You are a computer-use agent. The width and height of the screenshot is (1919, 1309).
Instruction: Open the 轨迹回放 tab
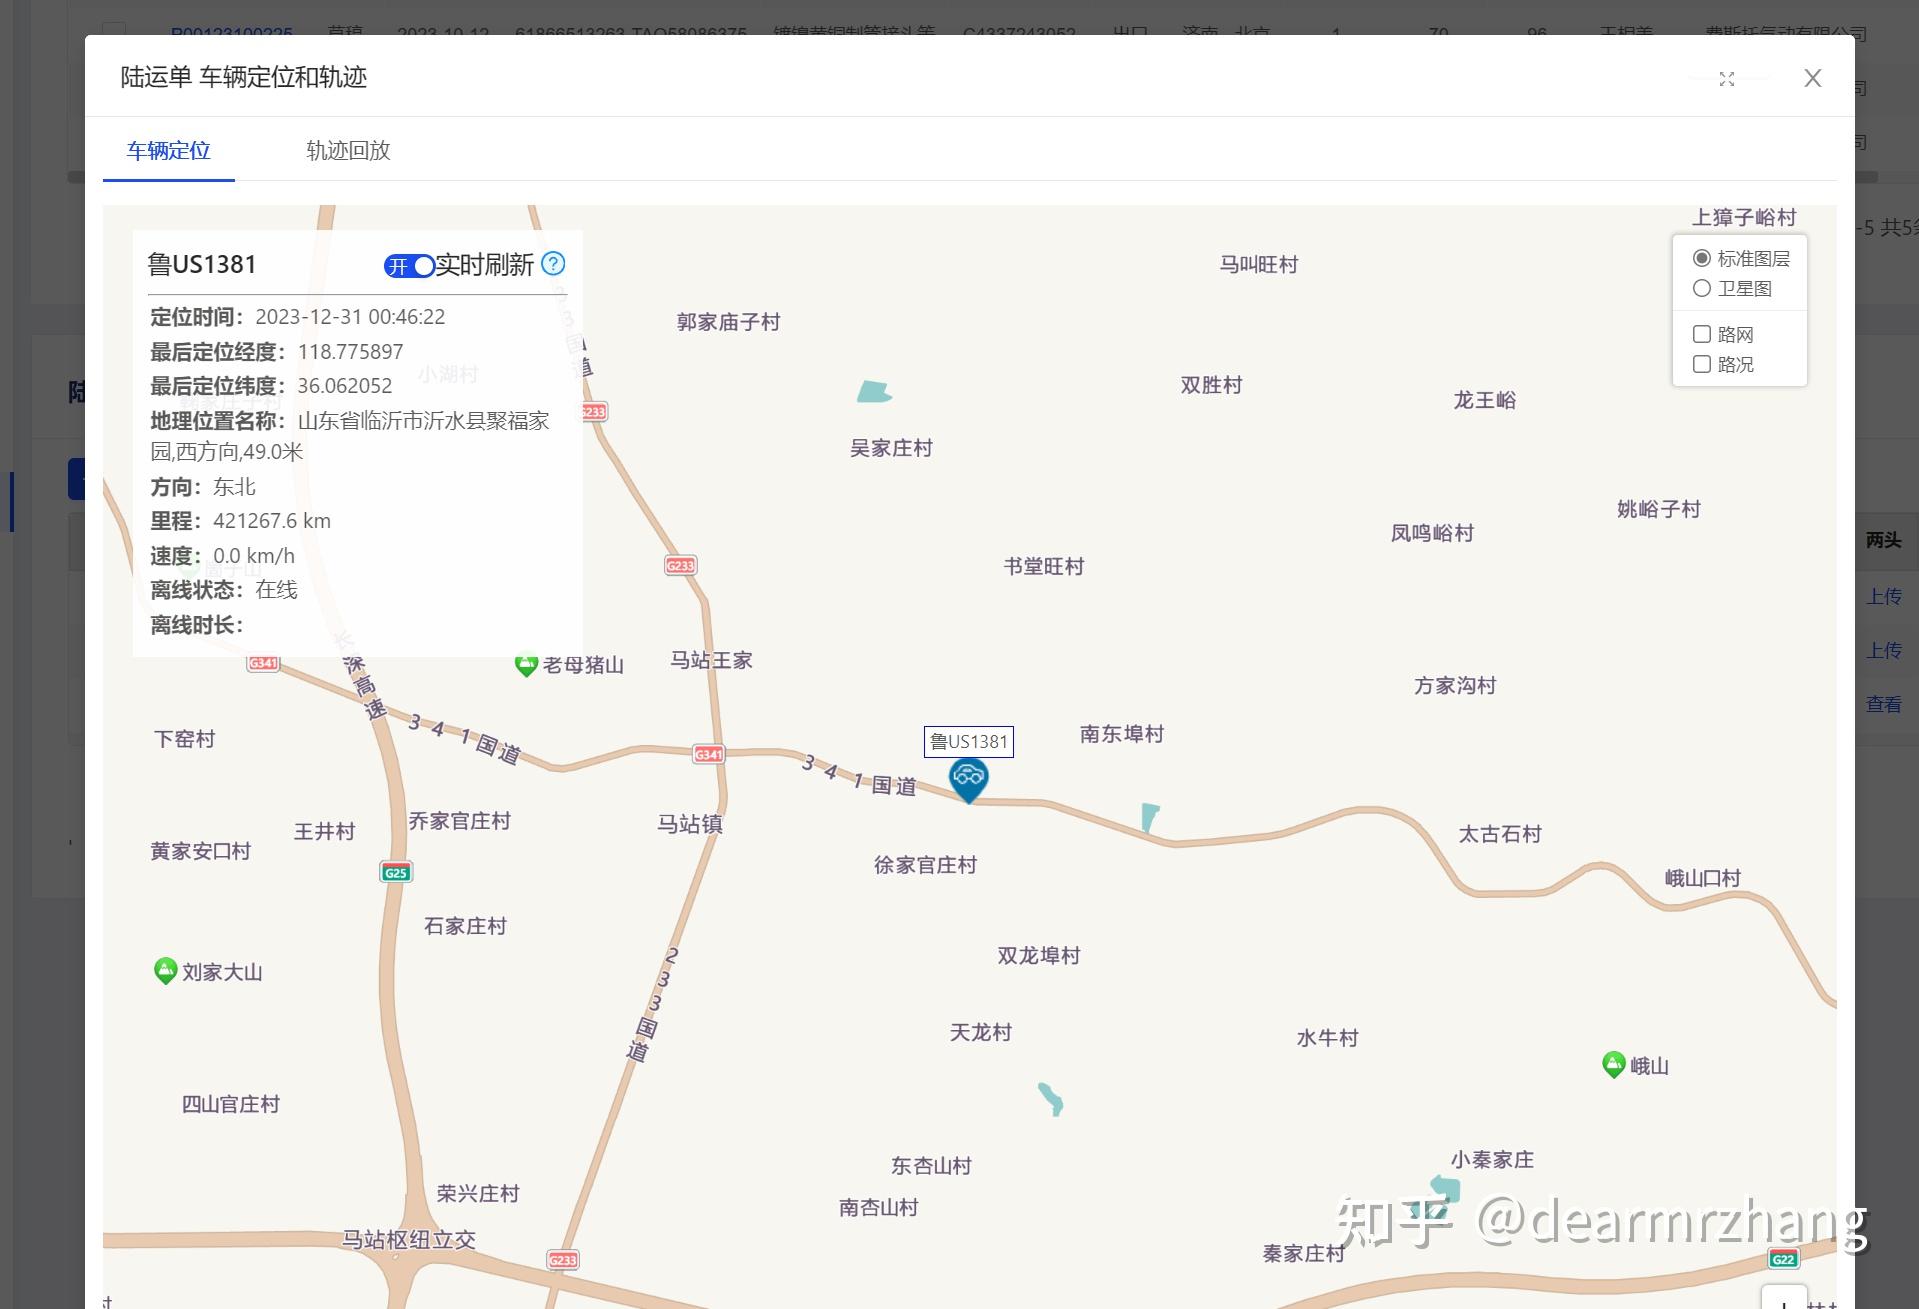[348, 151]
